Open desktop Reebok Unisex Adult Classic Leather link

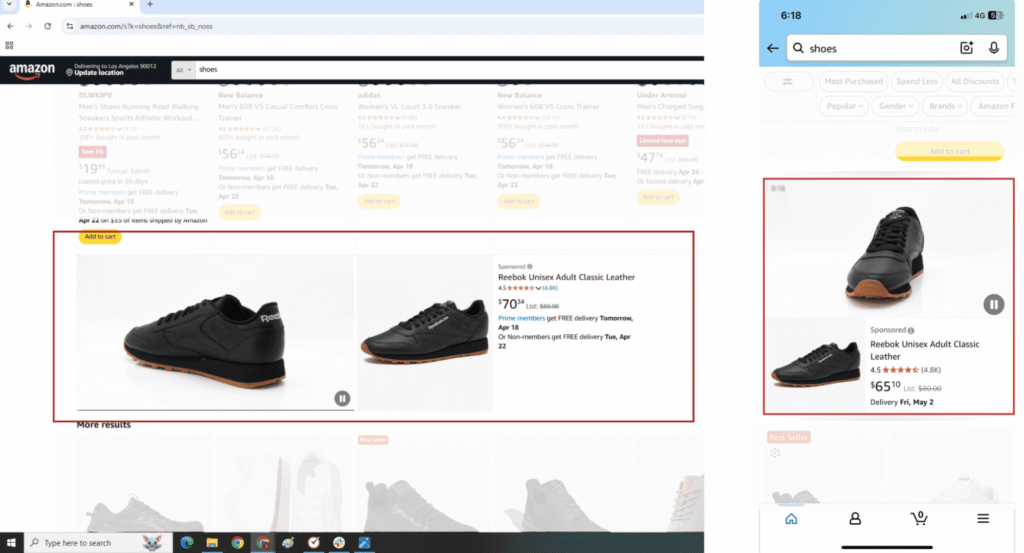click(566, 277)
